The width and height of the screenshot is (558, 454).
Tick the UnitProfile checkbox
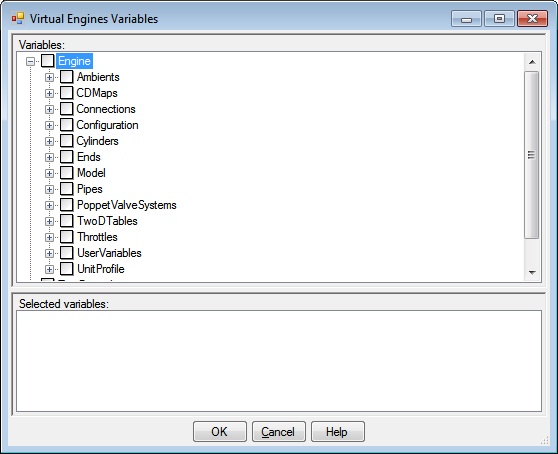point(67,269)
